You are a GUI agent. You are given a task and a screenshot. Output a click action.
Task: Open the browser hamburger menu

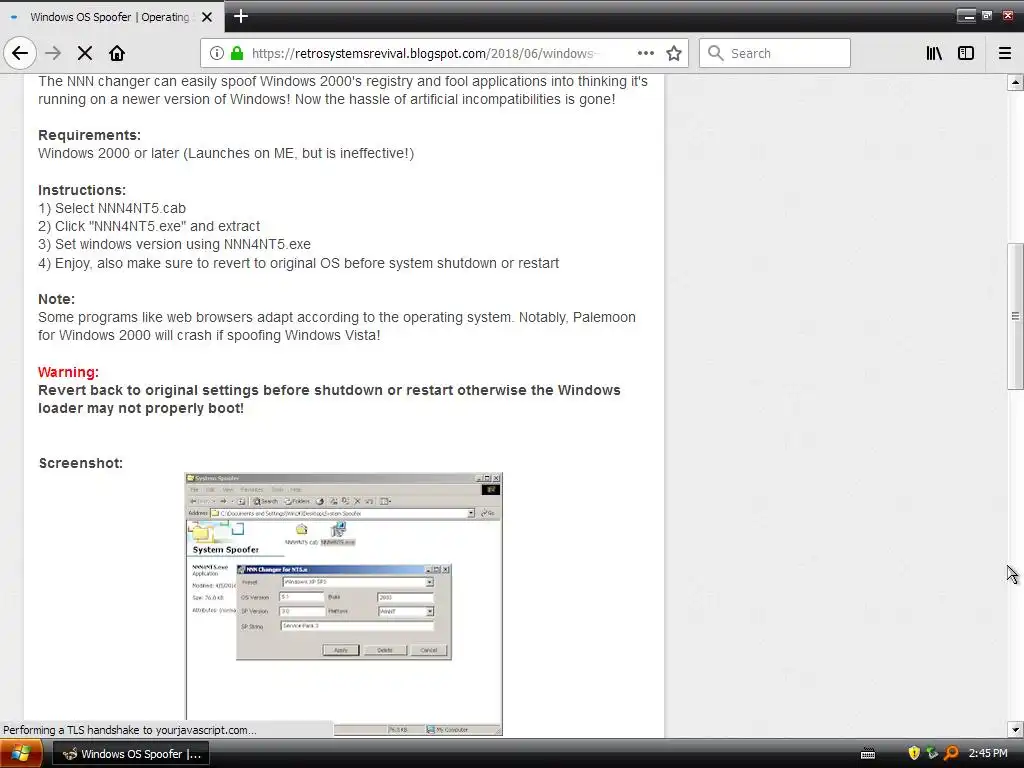point(1005,53)
